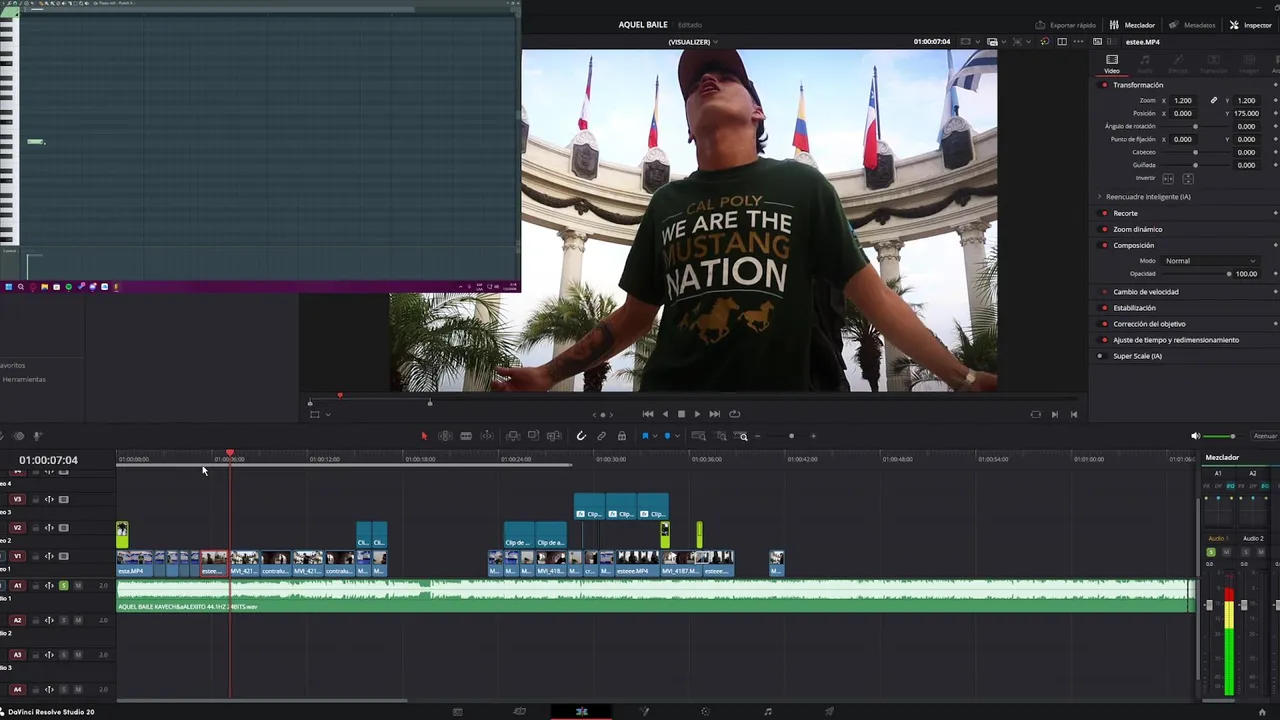Activate the Trim edit mode tool
This screenshot has height=720, width=1280.
tap(445, 436)
